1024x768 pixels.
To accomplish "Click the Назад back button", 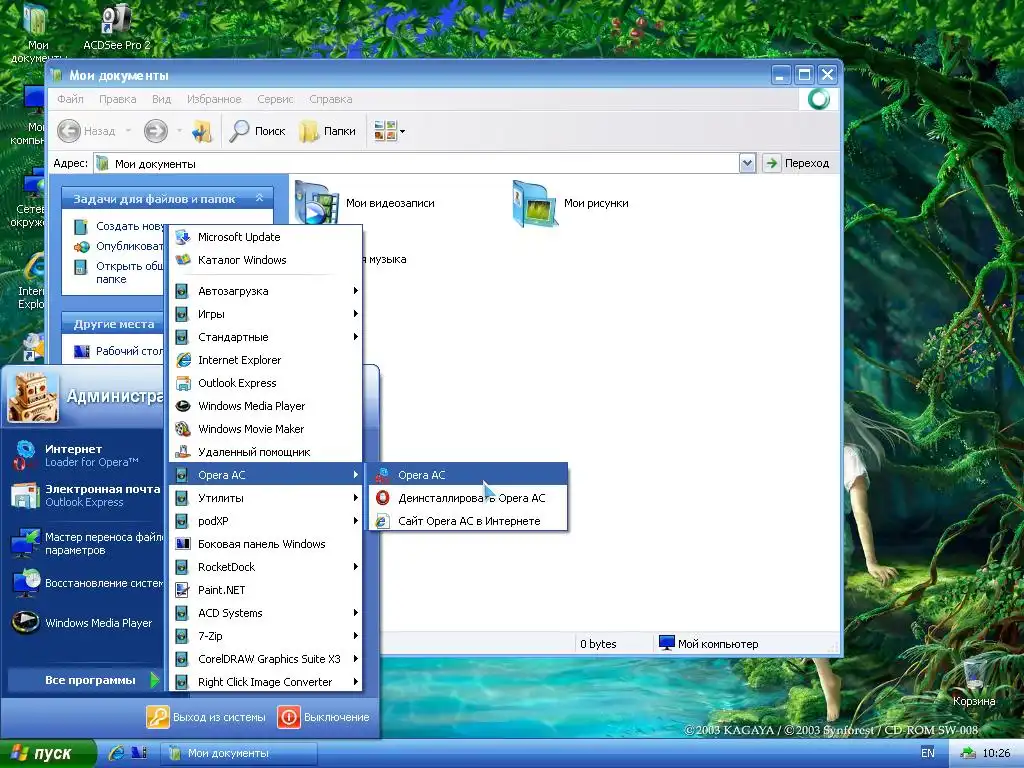I will (88, 131).
